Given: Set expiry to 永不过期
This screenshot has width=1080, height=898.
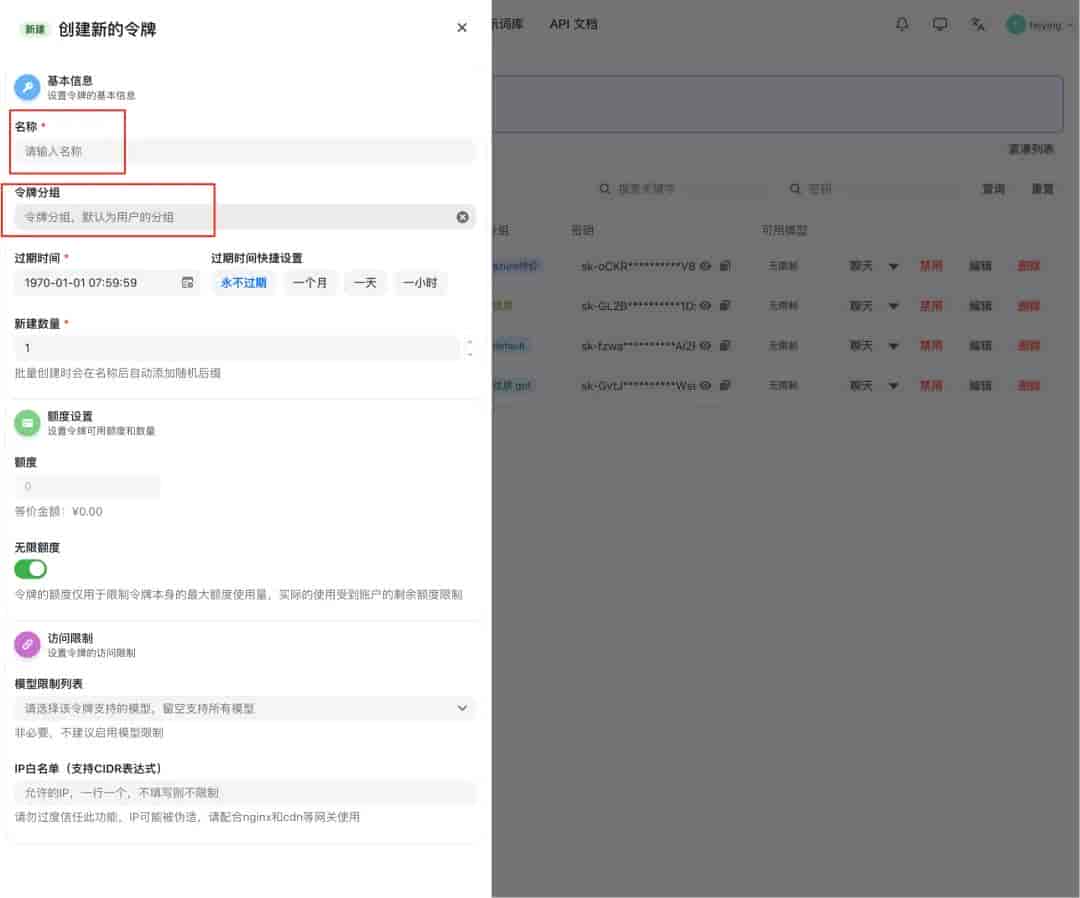Looking at the screenshot, I should [x=244, y=282].
